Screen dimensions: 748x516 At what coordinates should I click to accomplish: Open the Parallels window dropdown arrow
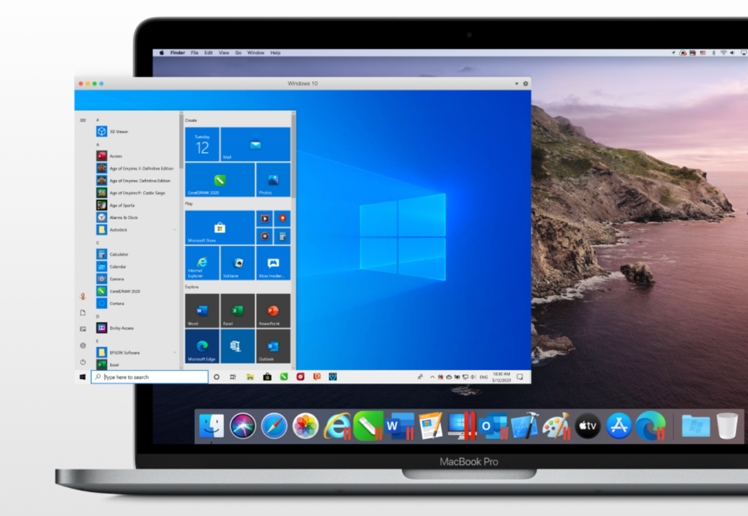[516, 83]
